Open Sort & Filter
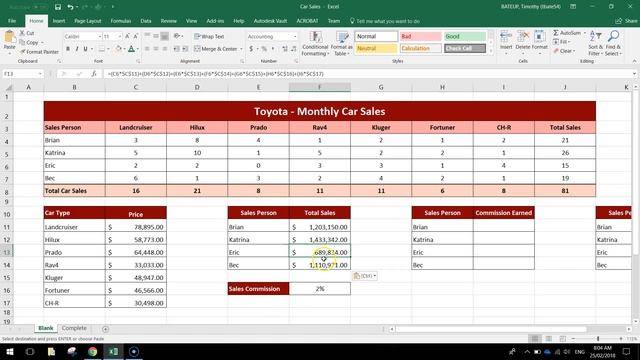The image size is (640, 360). [x=596, y=43]
